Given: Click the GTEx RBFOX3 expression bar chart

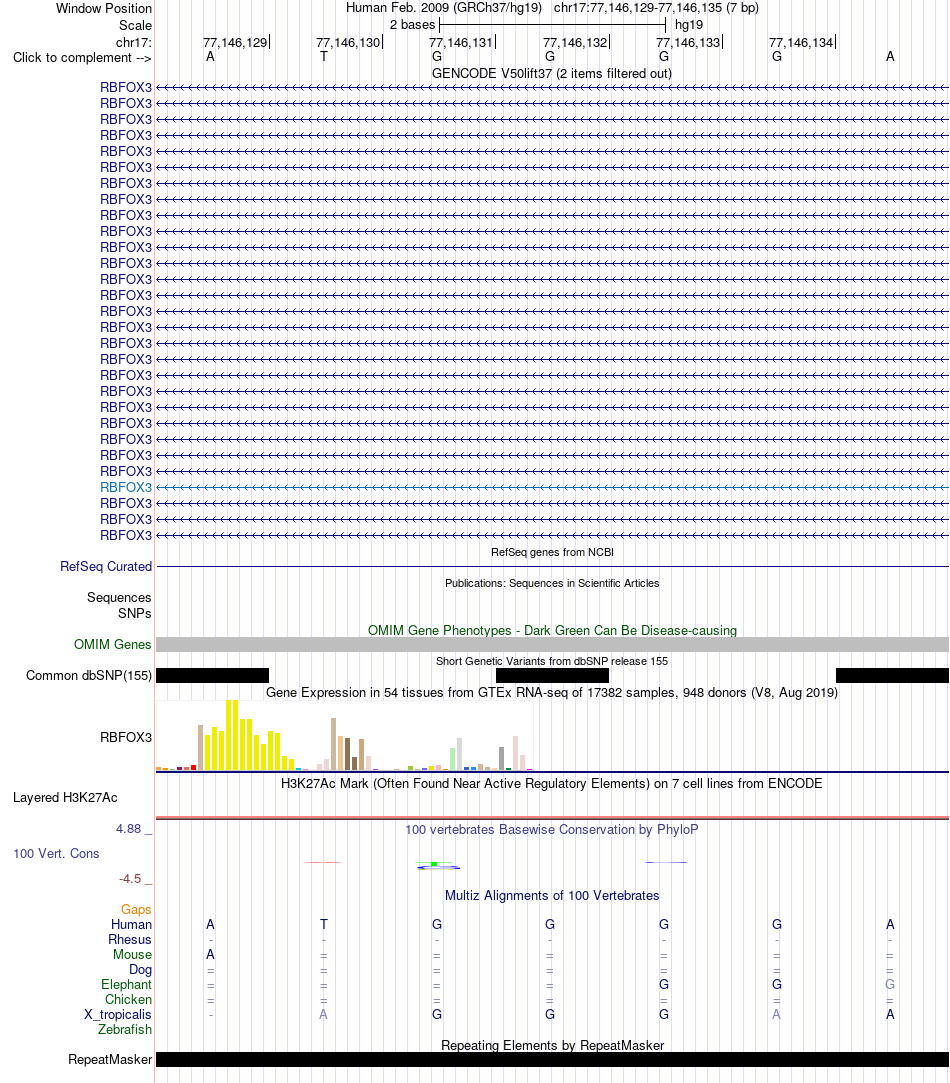Looking at the screenshot, I should [345, 736].
